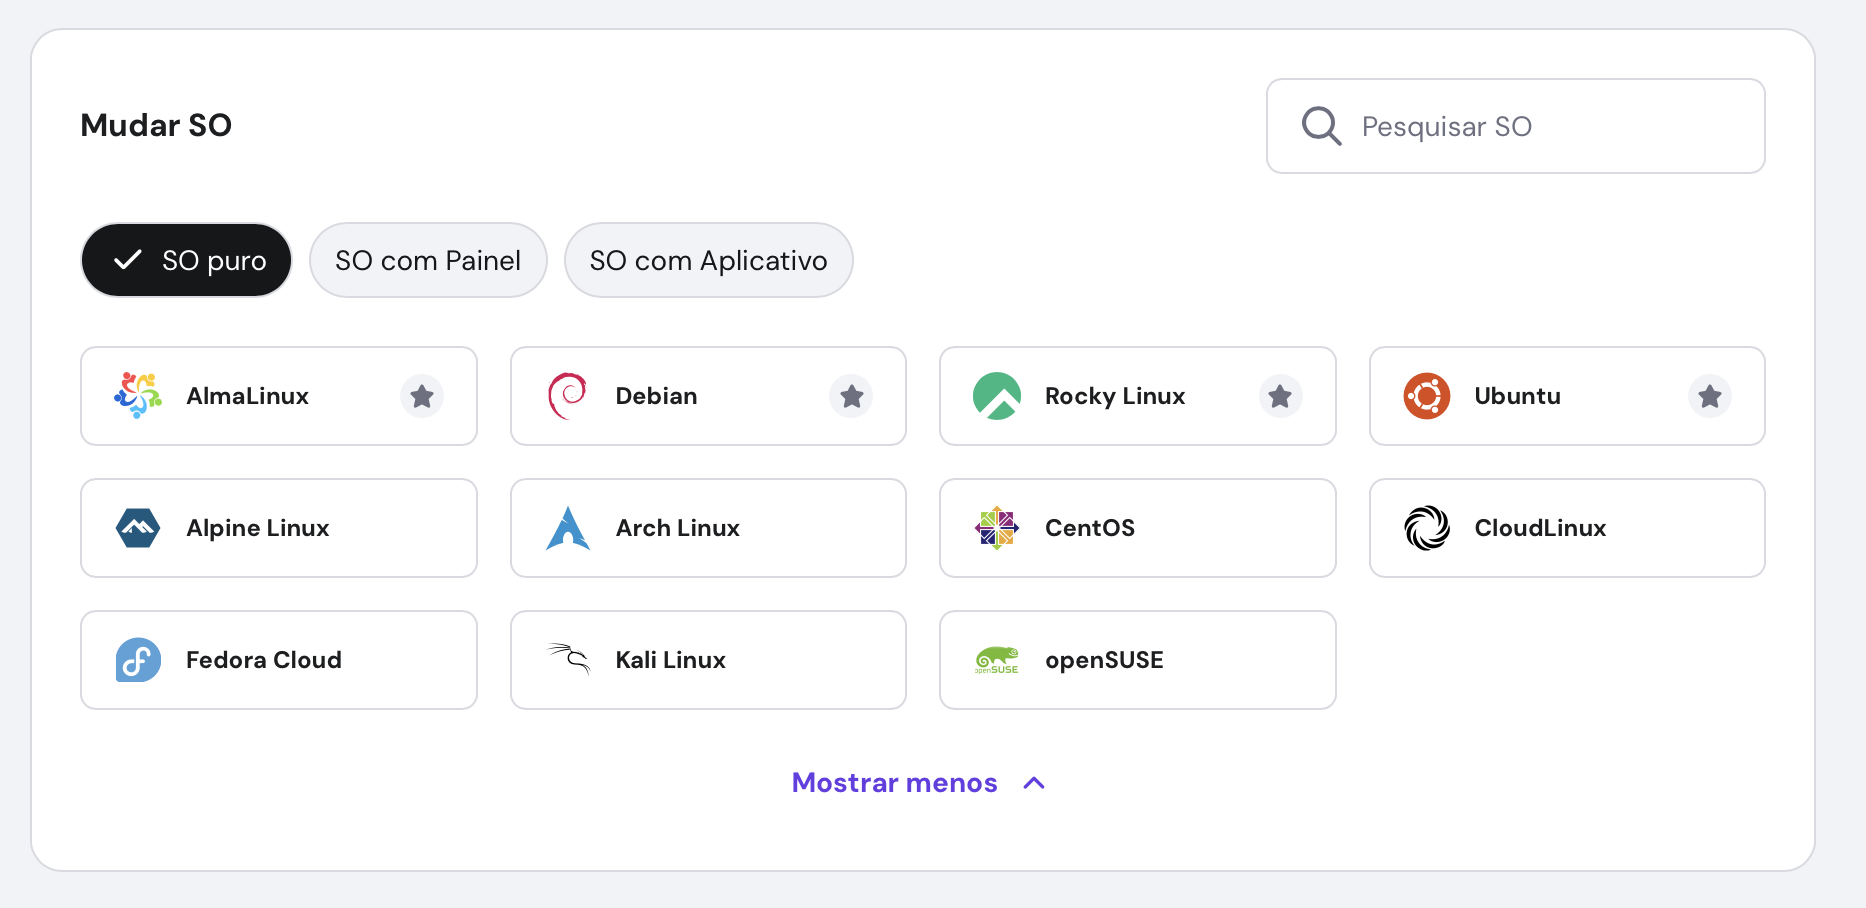The height and width of the screenshot is (908, 1866).
Task: Click the Kali Linux dragon logo
Action: (x=567, y=660)
